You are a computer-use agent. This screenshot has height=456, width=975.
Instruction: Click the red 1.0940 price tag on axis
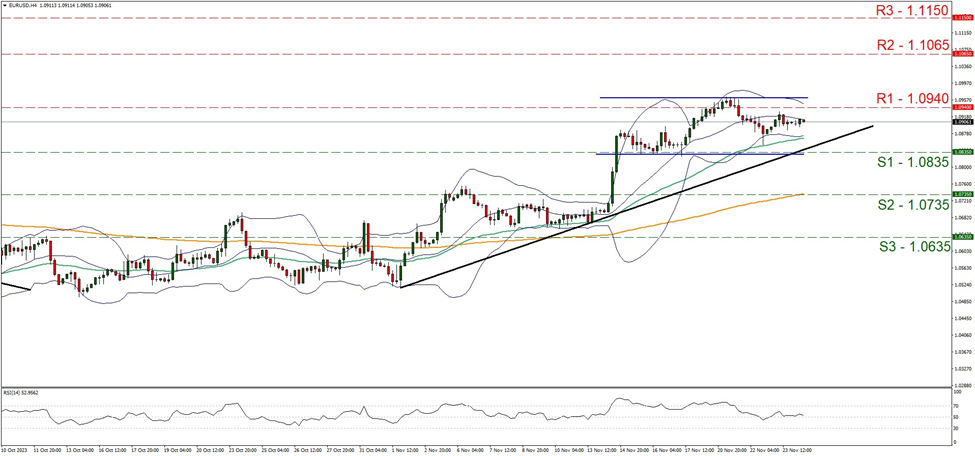click(961, 107)
